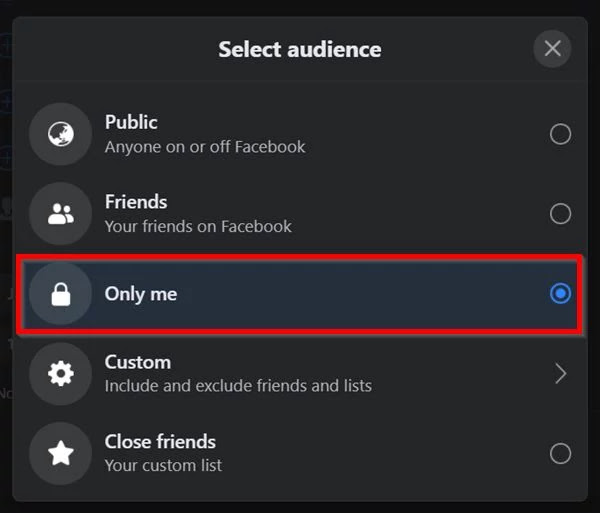Screen dimensions: 600x513
Task: Click "Your friends on Facebook" description
Action: click(198, 227)
